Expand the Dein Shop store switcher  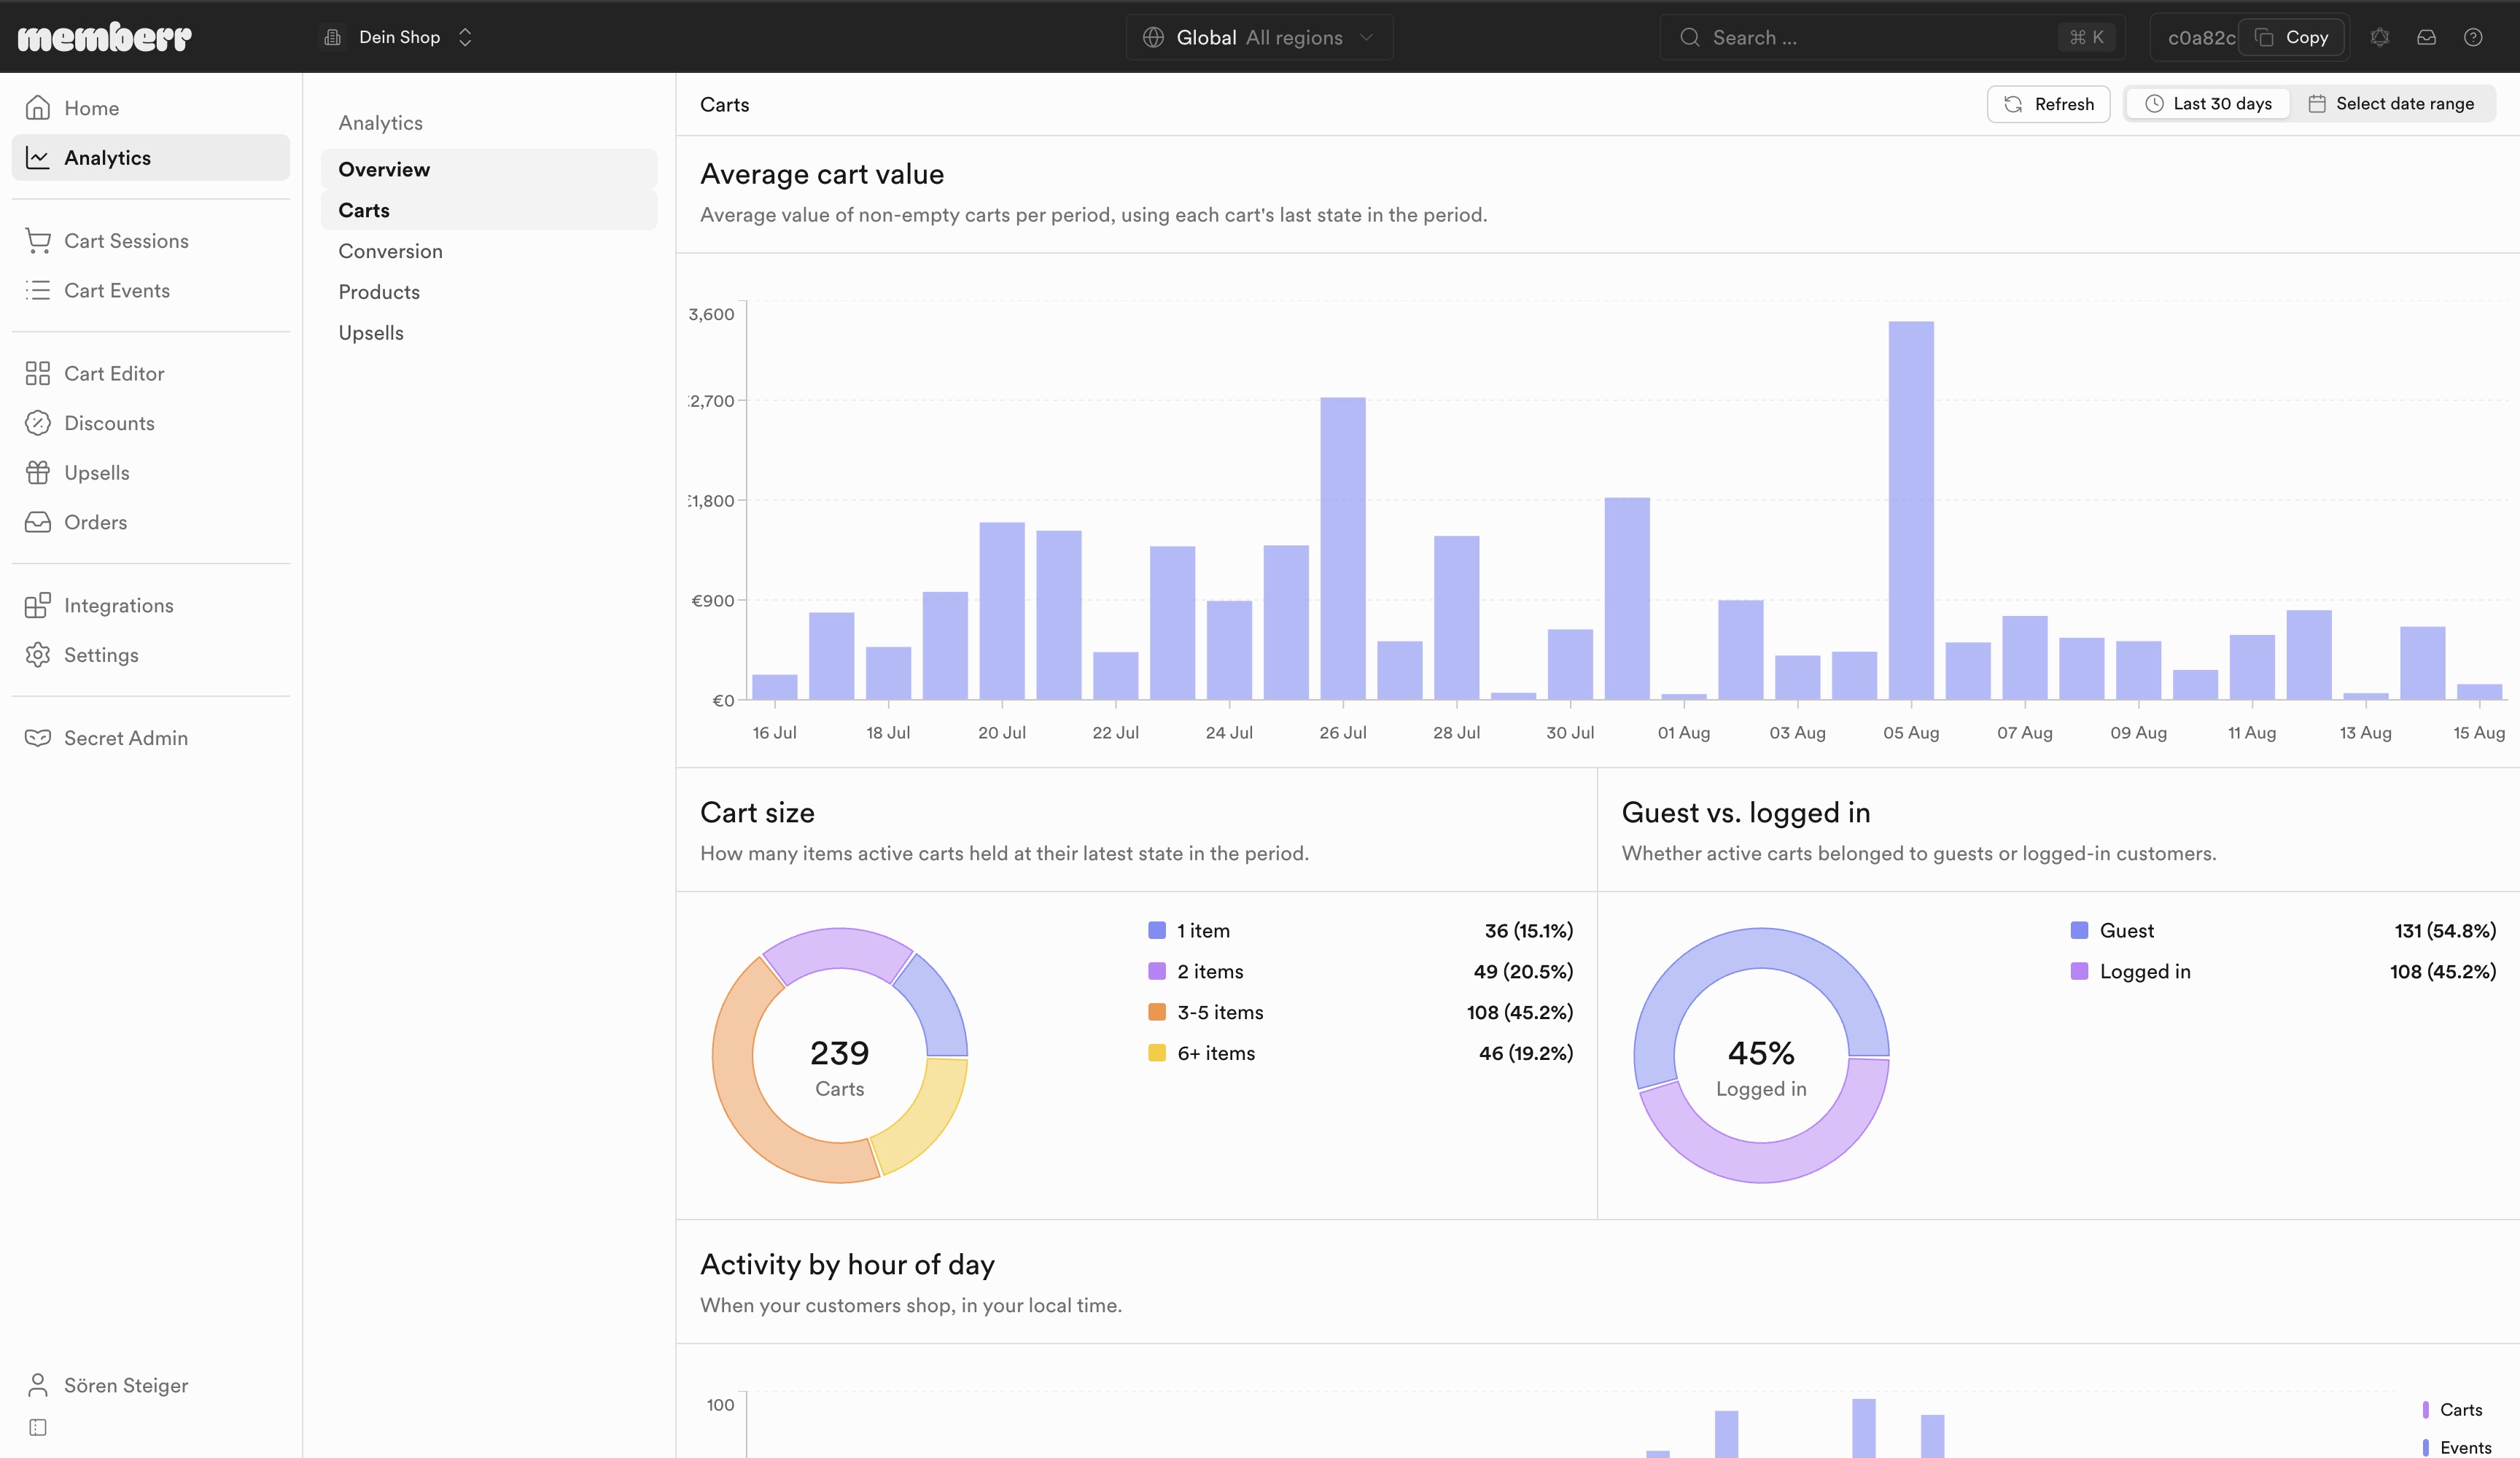point(398,37)
